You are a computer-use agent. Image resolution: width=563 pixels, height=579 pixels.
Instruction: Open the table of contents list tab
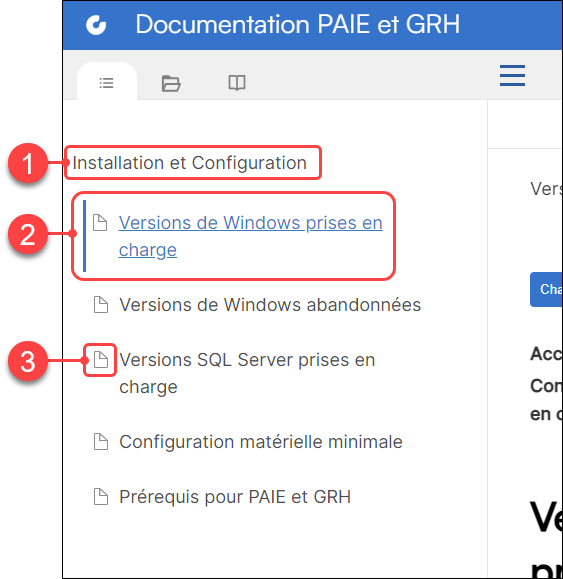[107, 83]
